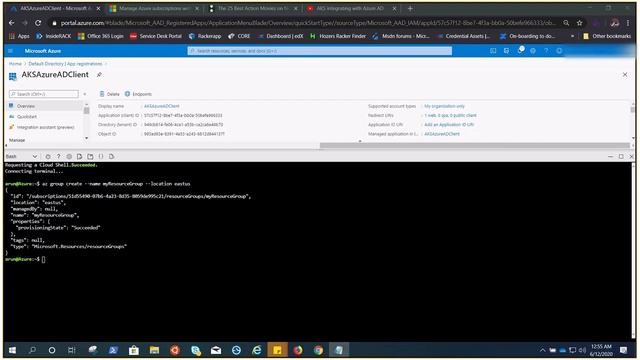The width and height of the screenshot is (640, 360).
Task: Open redirect URIs 1 web link
Action: (450, 116)
